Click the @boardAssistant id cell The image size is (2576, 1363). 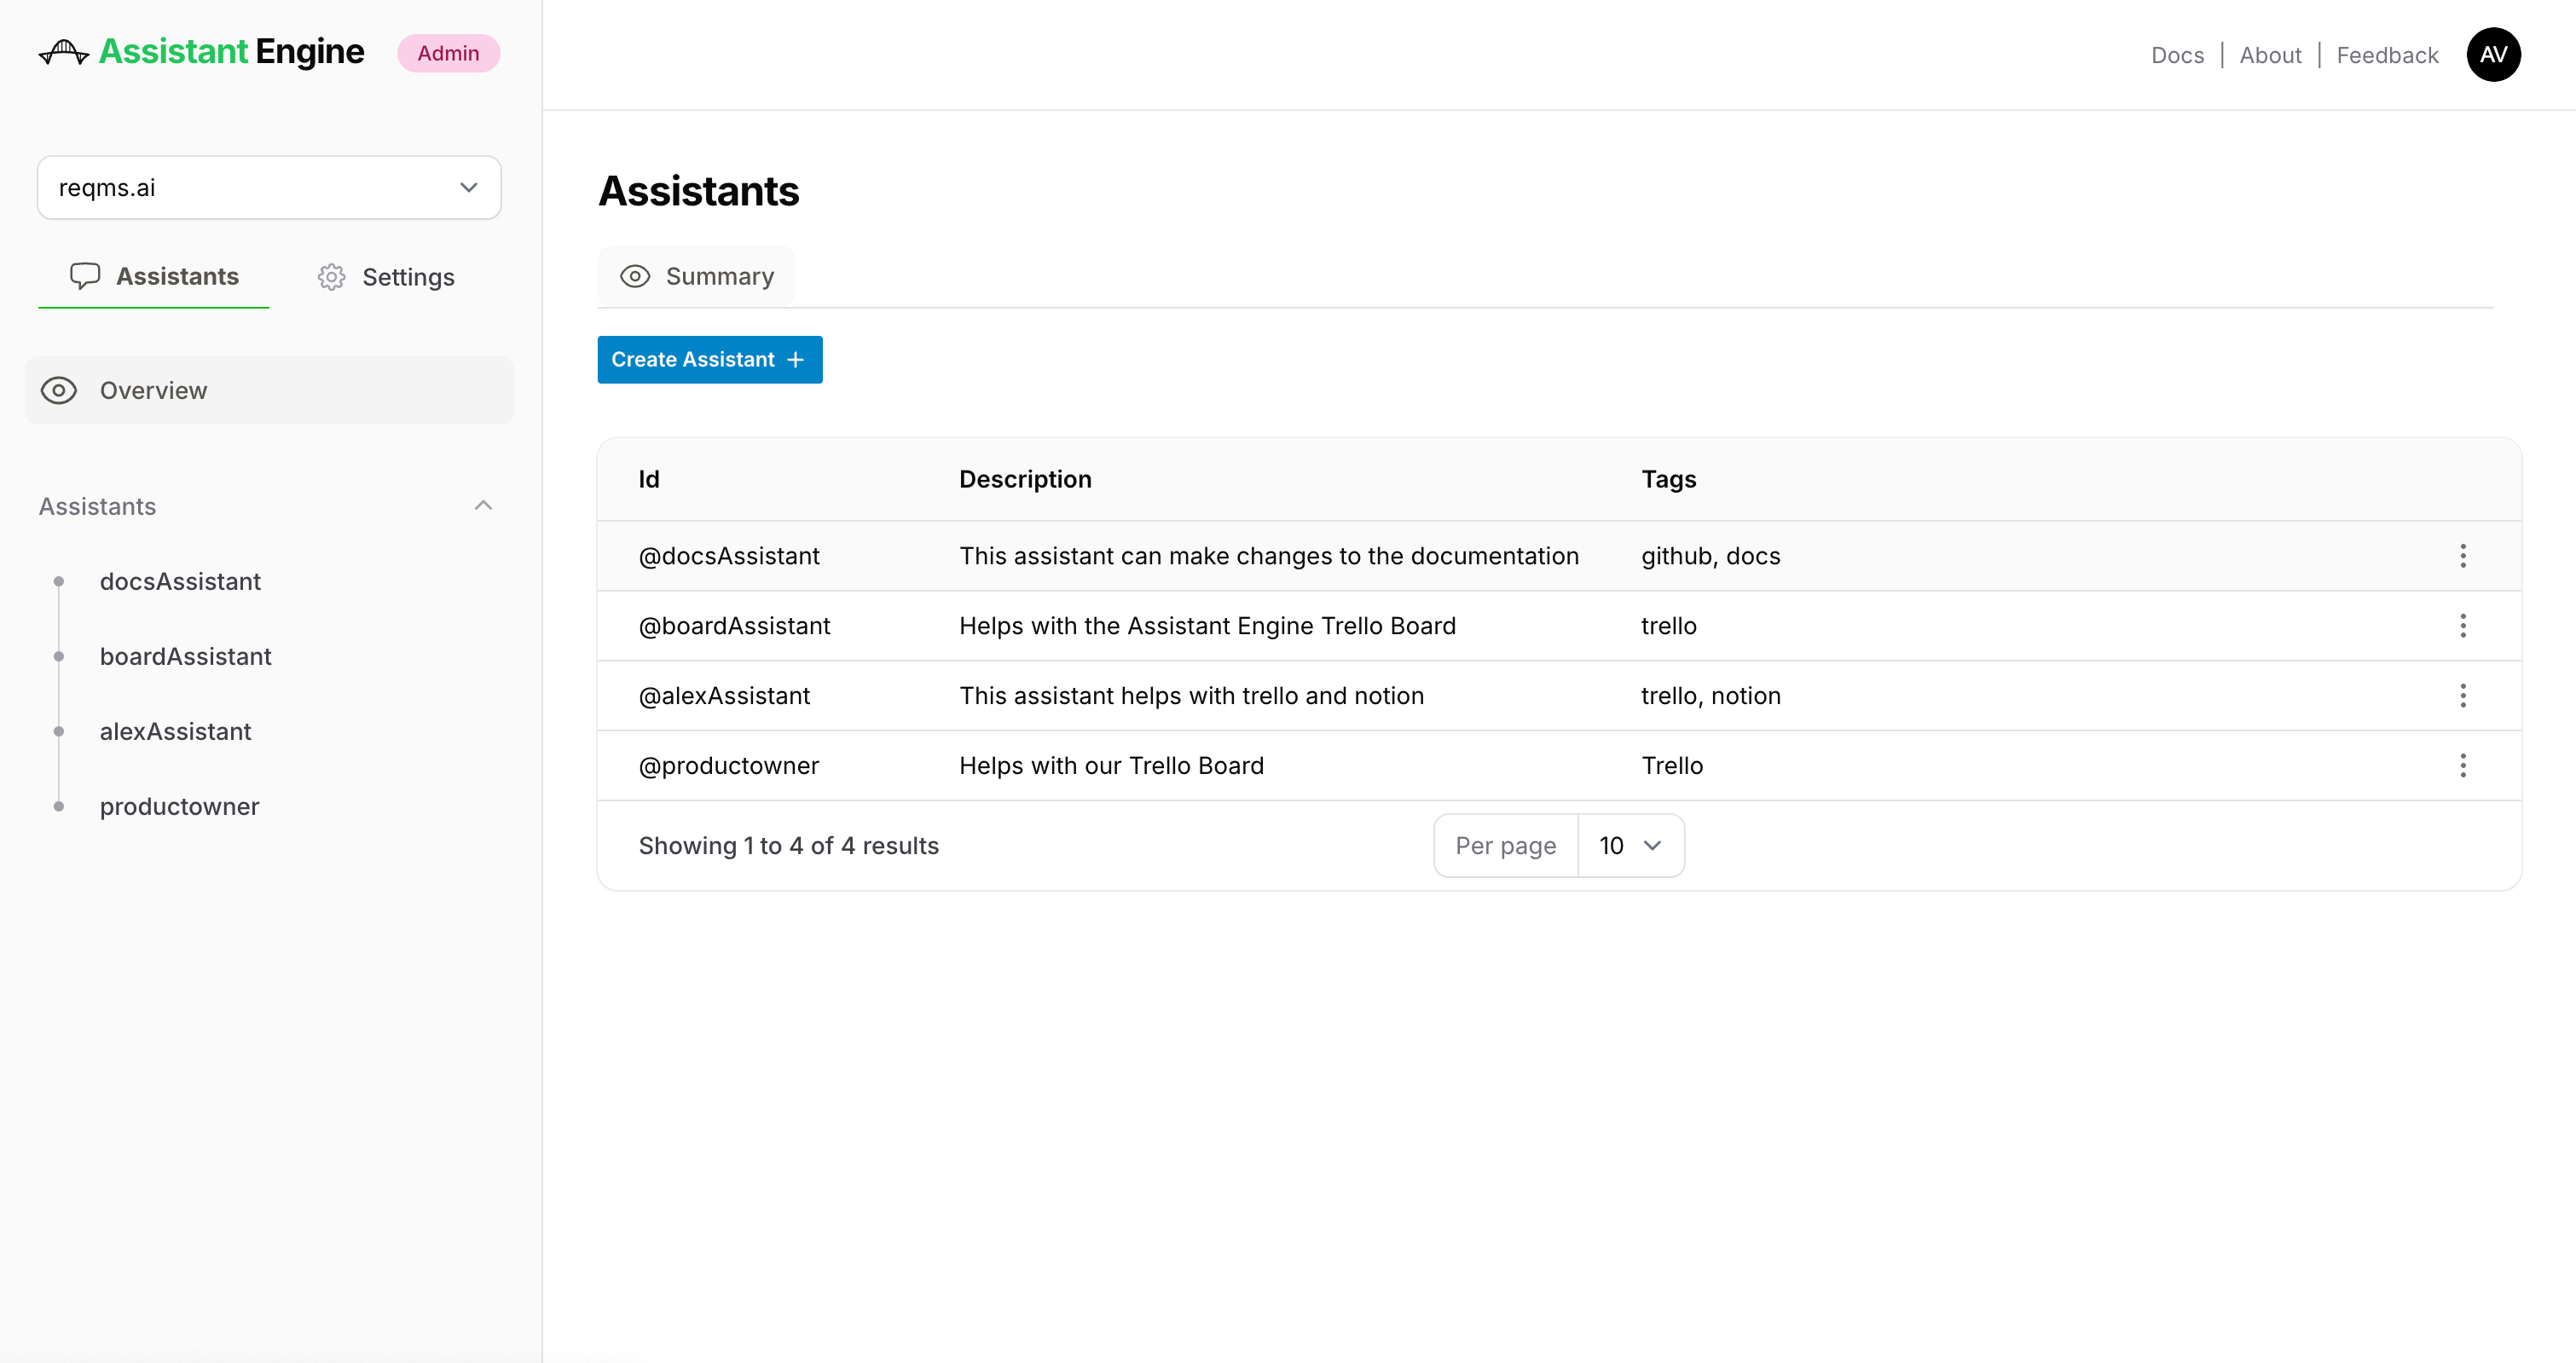tap(734, 626)
